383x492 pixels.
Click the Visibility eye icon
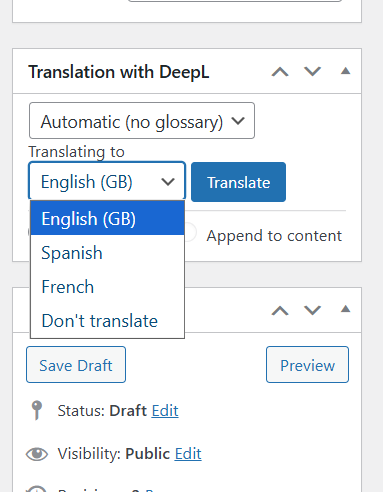37,454
